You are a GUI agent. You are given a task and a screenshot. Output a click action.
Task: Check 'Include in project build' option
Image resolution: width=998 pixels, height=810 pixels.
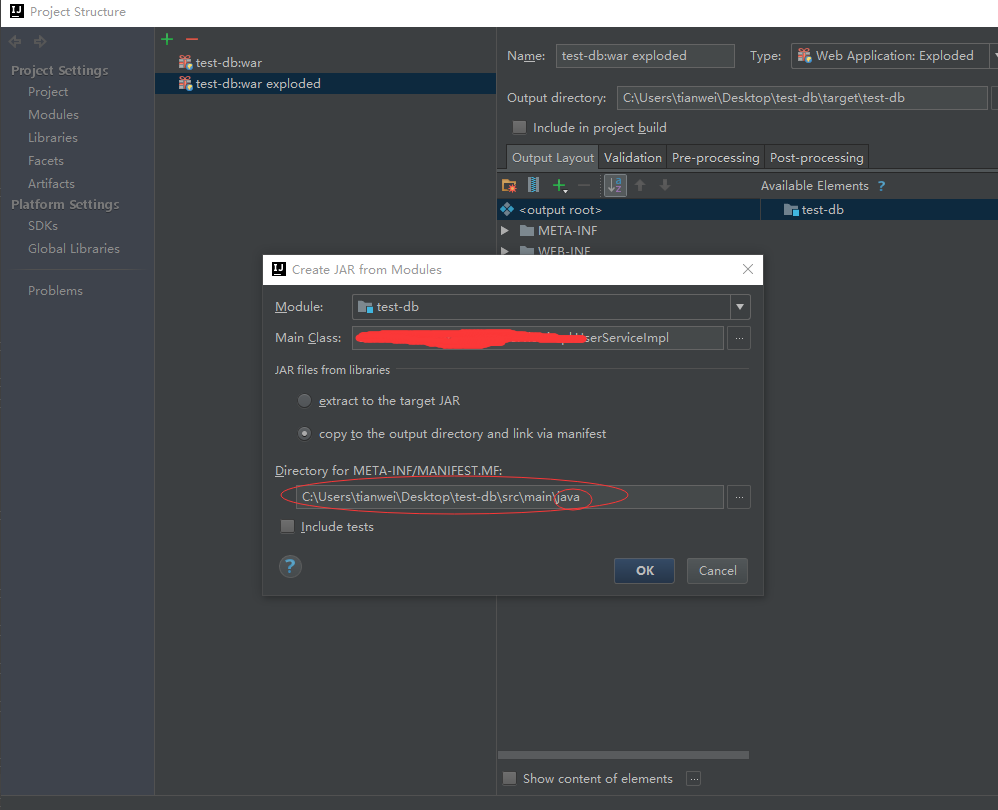[x=519, y=128]
